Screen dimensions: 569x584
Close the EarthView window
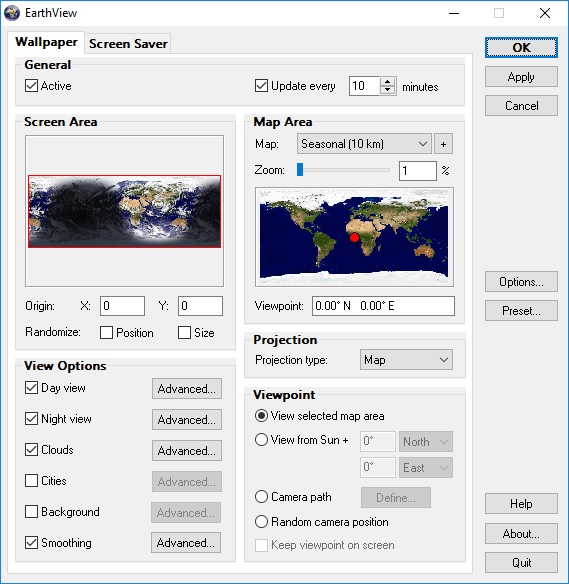544,13
